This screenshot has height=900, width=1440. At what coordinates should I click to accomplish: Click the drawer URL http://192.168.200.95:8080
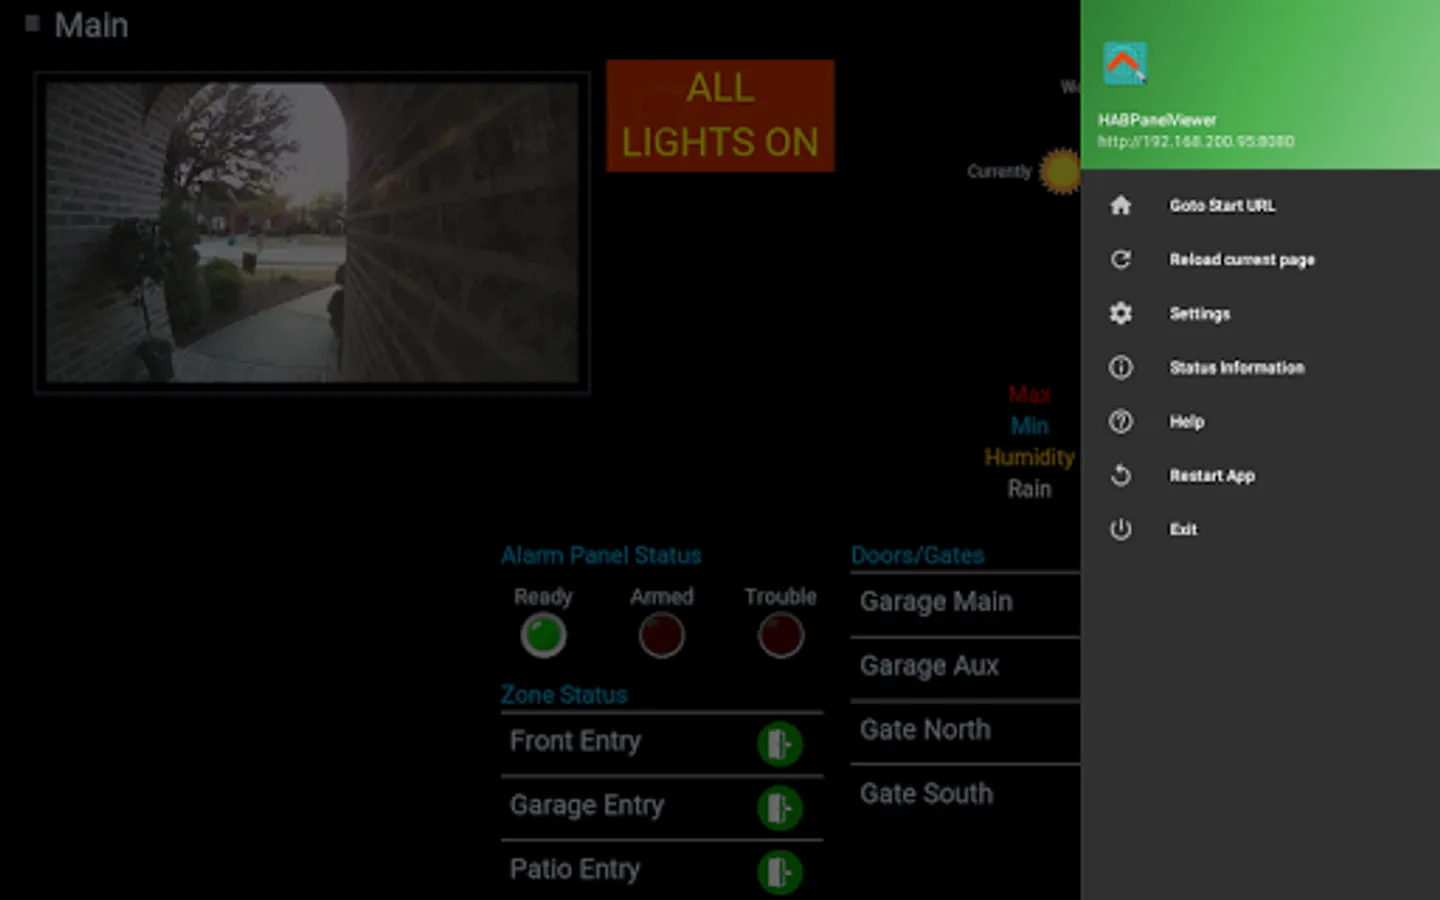coord(1196,141)
